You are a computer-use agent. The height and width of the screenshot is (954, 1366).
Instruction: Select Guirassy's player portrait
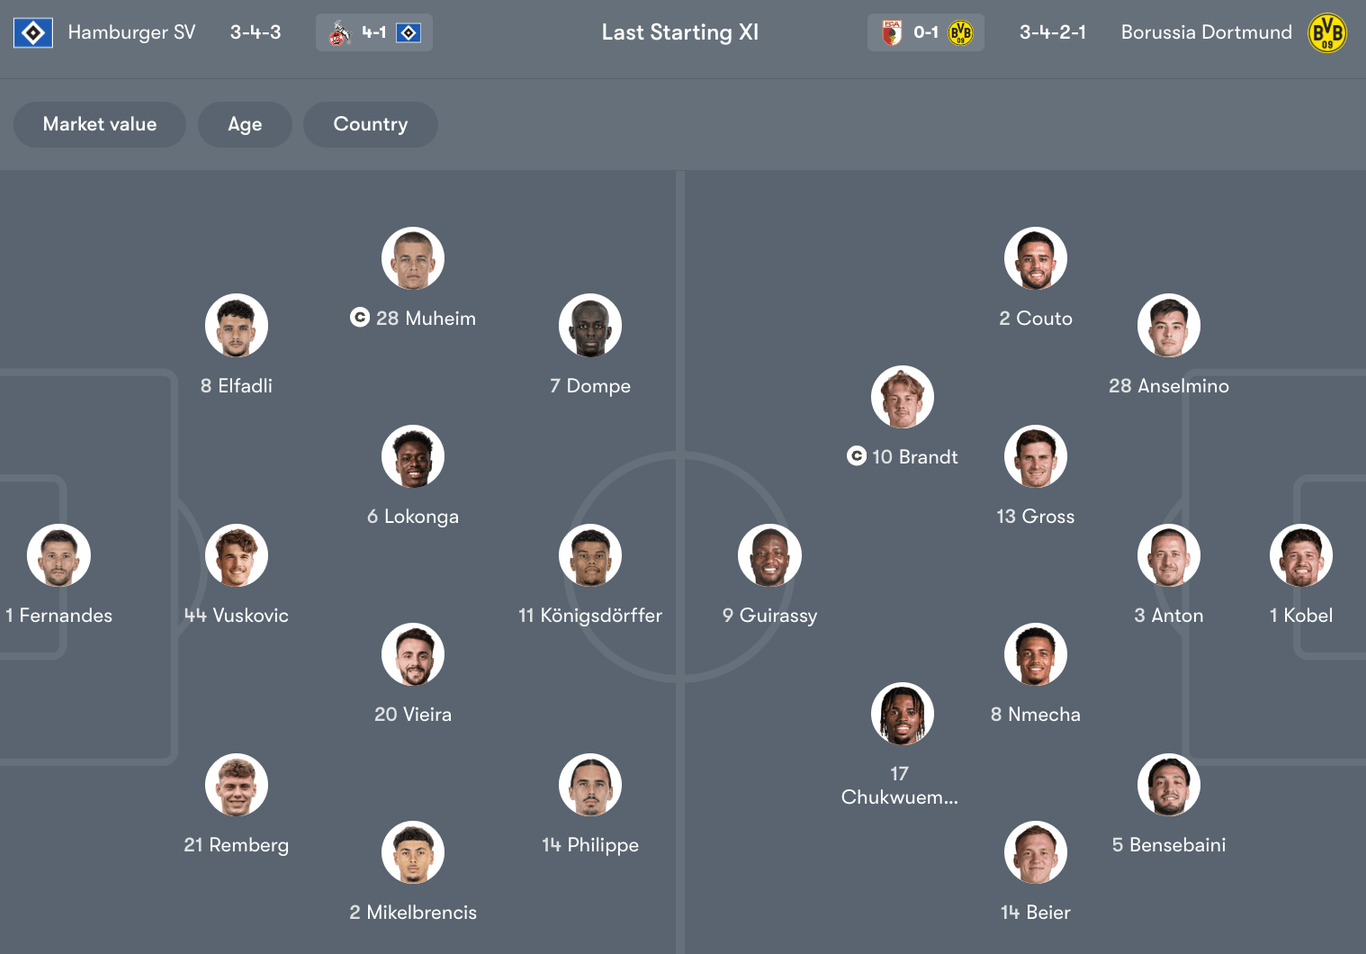click(769, 555)
